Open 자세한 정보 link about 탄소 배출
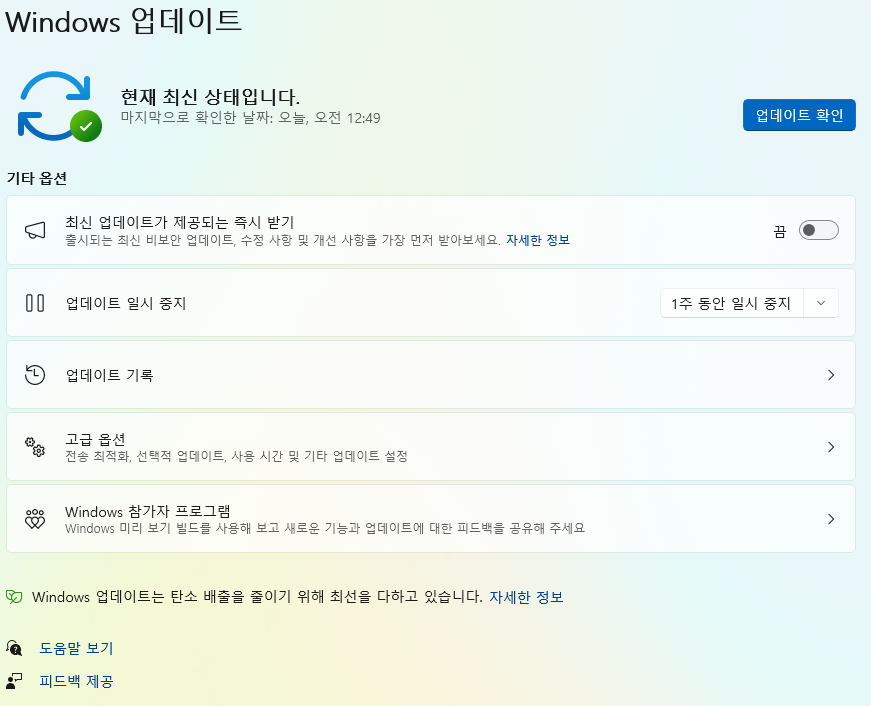This screenshot has width=871, height=706. [526, 597]
